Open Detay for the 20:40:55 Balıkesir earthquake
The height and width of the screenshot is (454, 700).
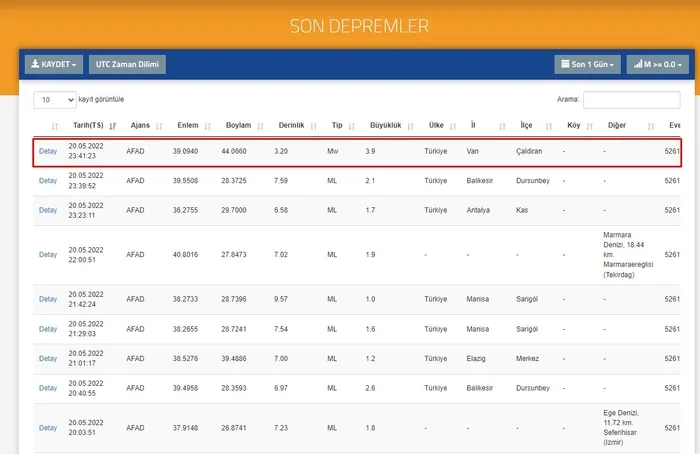click(x=48, y=388)
